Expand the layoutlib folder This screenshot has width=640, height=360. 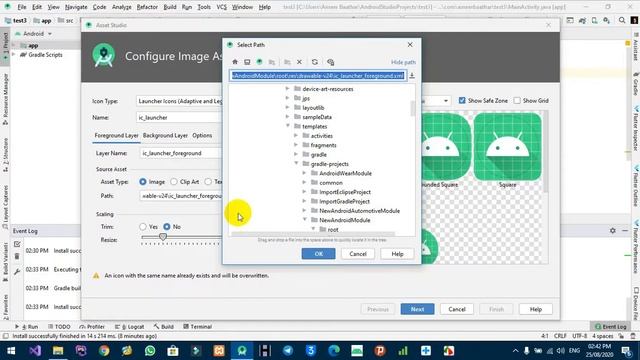point(287,107)
